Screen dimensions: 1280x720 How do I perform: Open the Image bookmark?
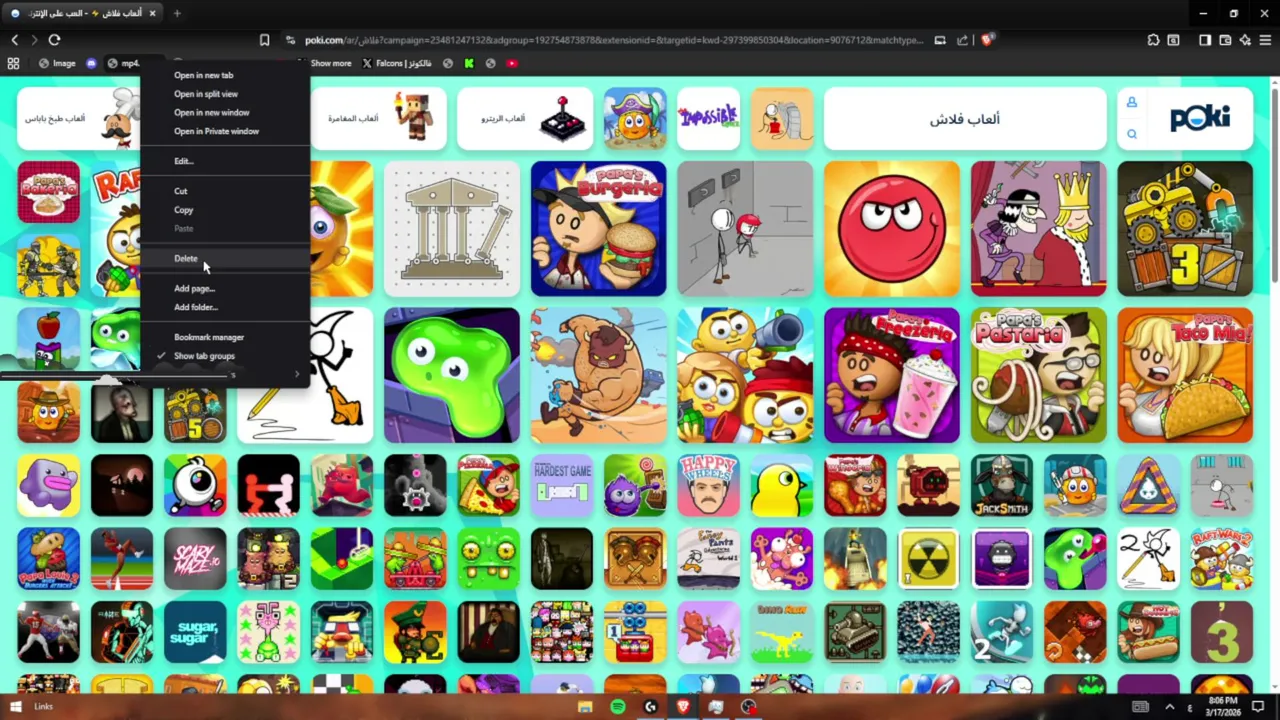[x=57, y=63]
